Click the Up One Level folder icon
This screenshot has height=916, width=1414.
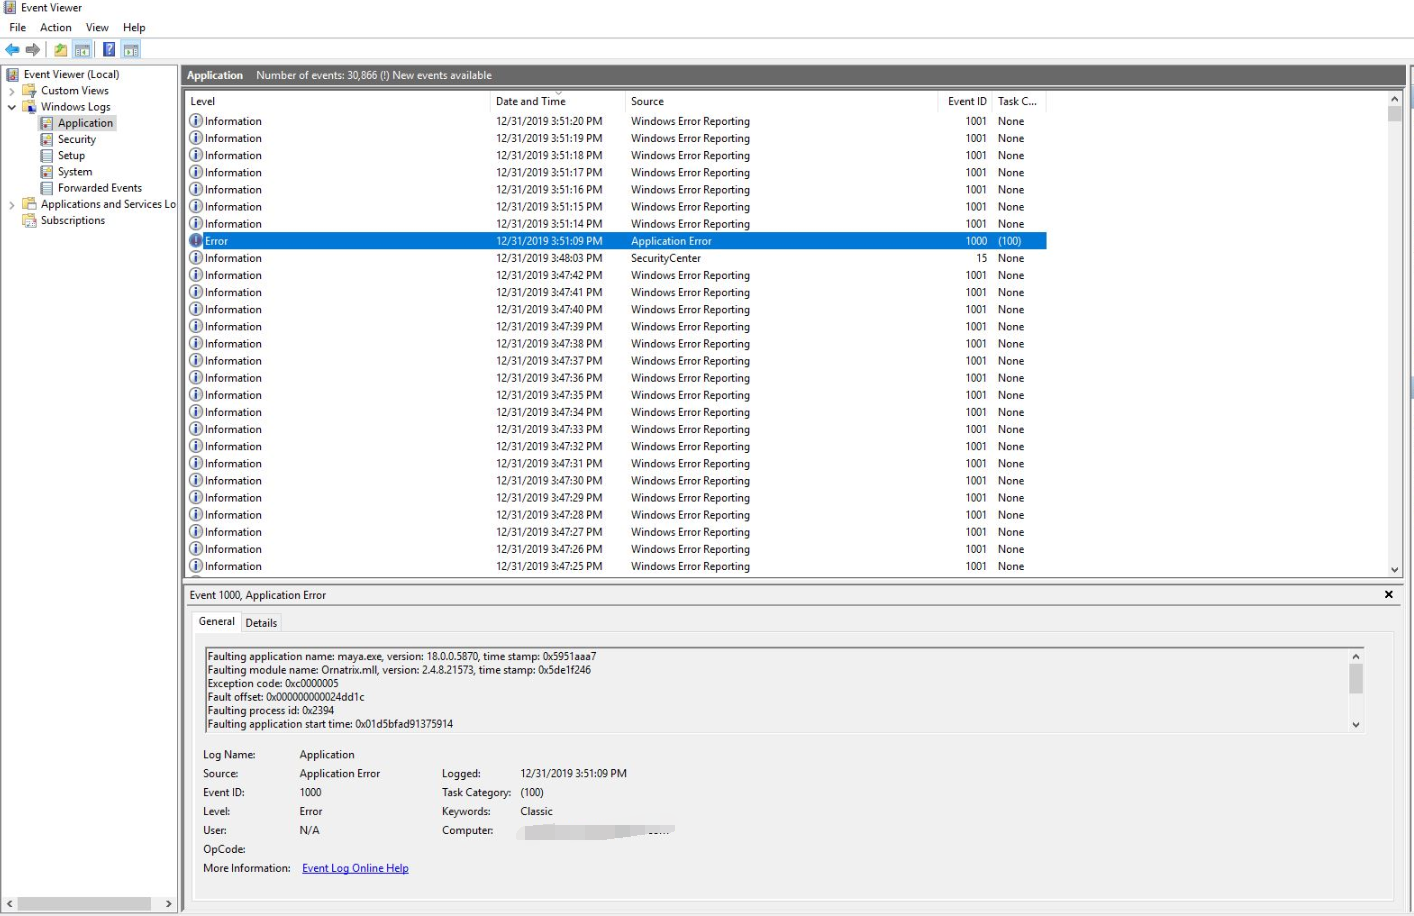click(61, 50)
